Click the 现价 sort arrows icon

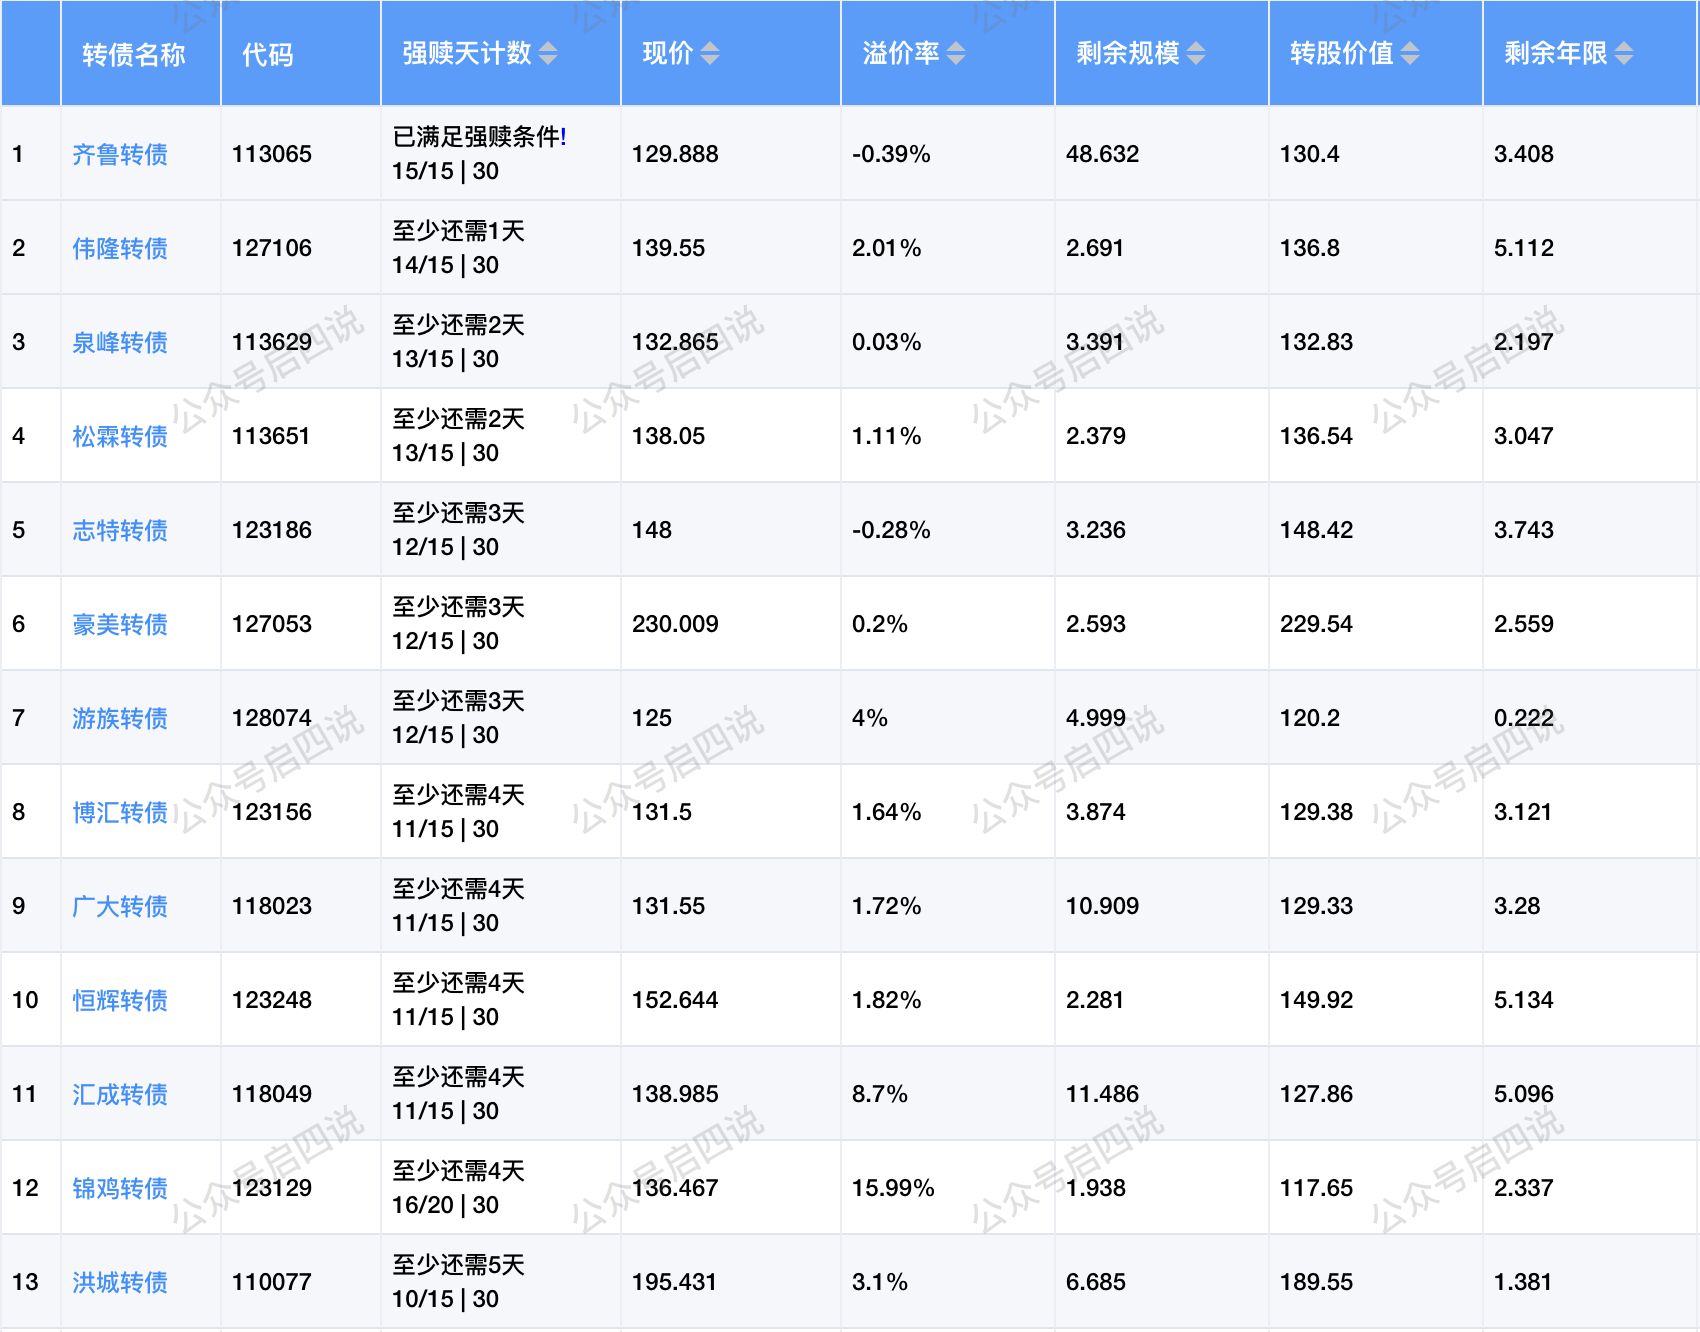click(709, 54)
